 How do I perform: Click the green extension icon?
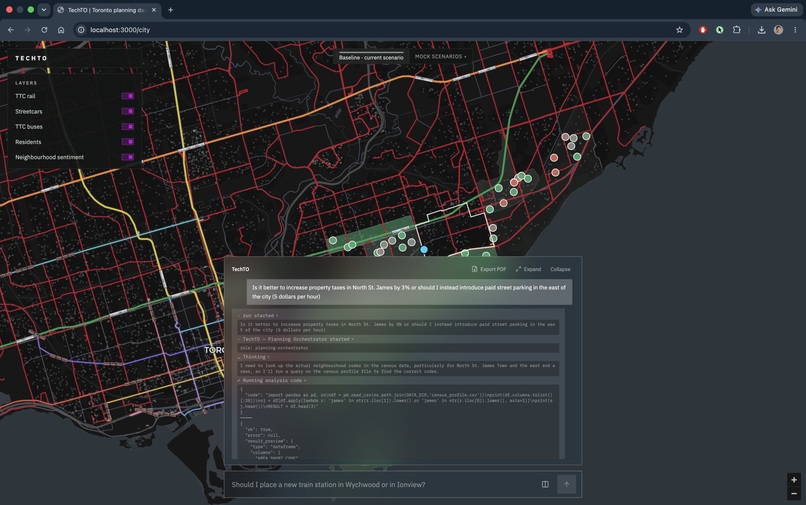tap(720, 30)
